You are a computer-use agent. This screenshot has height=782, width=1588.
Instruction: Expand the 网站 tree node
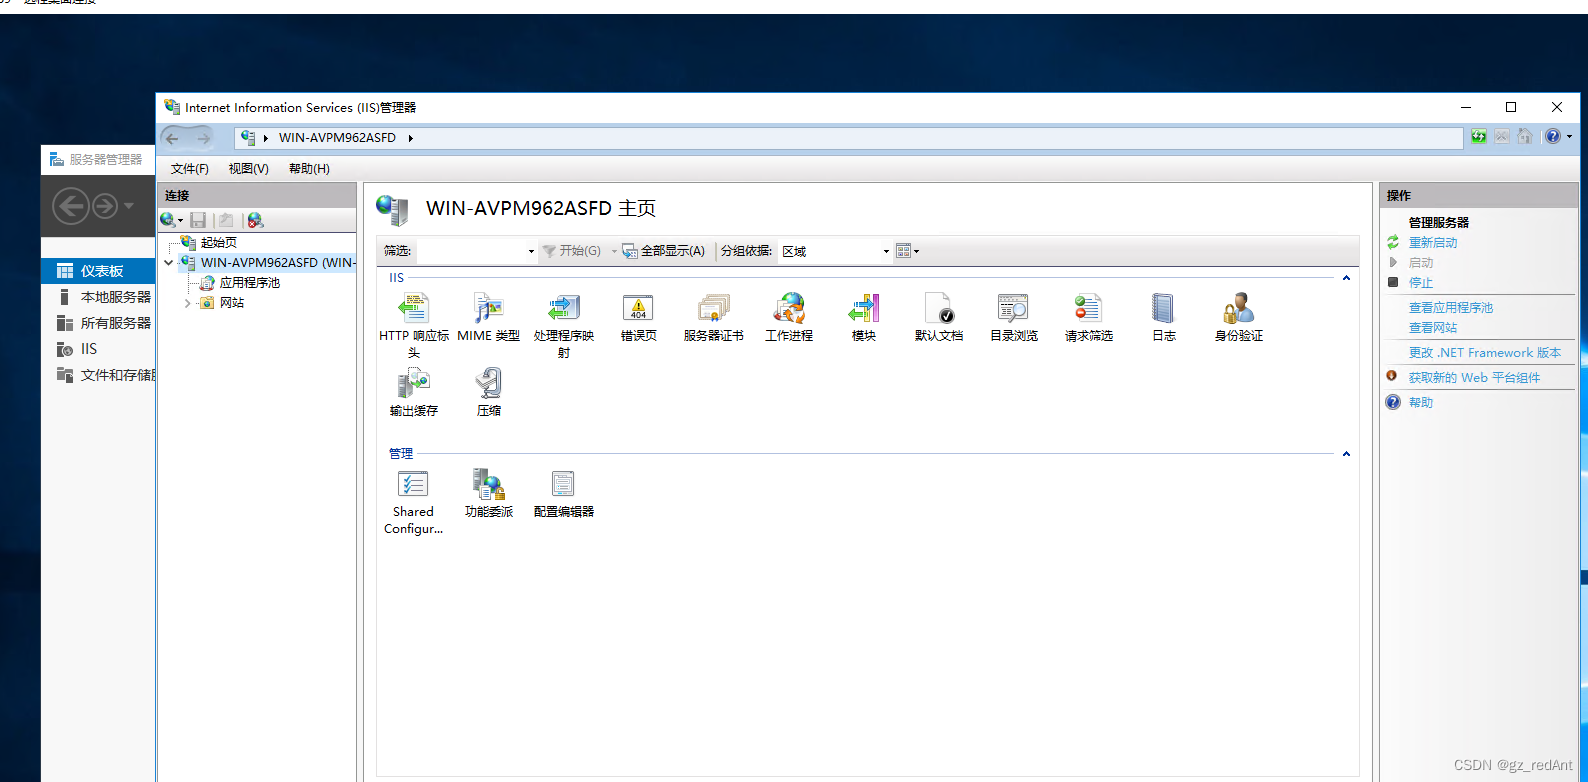[x=187, y=303]
